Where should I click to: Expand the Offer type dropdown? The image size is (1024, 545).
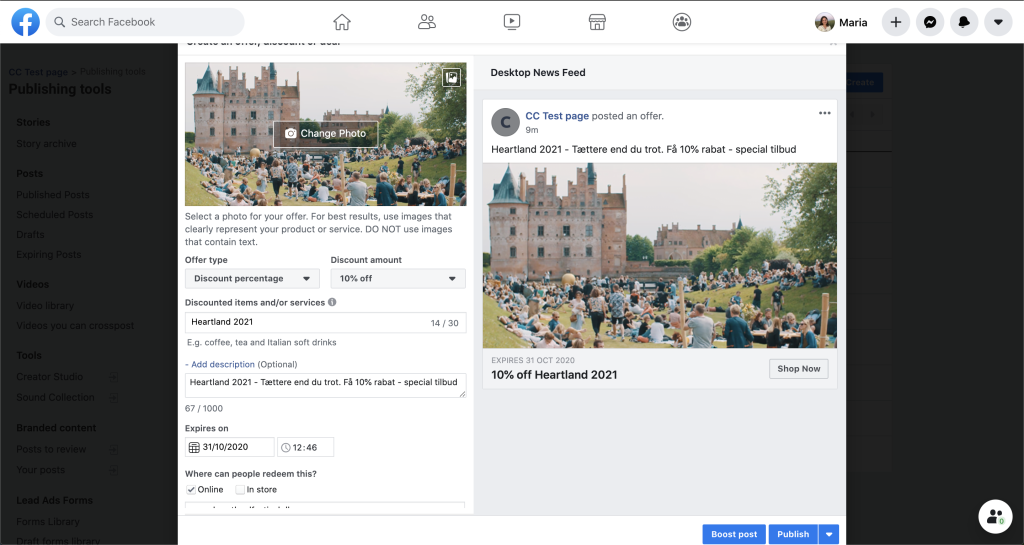[x=252, y=279]
